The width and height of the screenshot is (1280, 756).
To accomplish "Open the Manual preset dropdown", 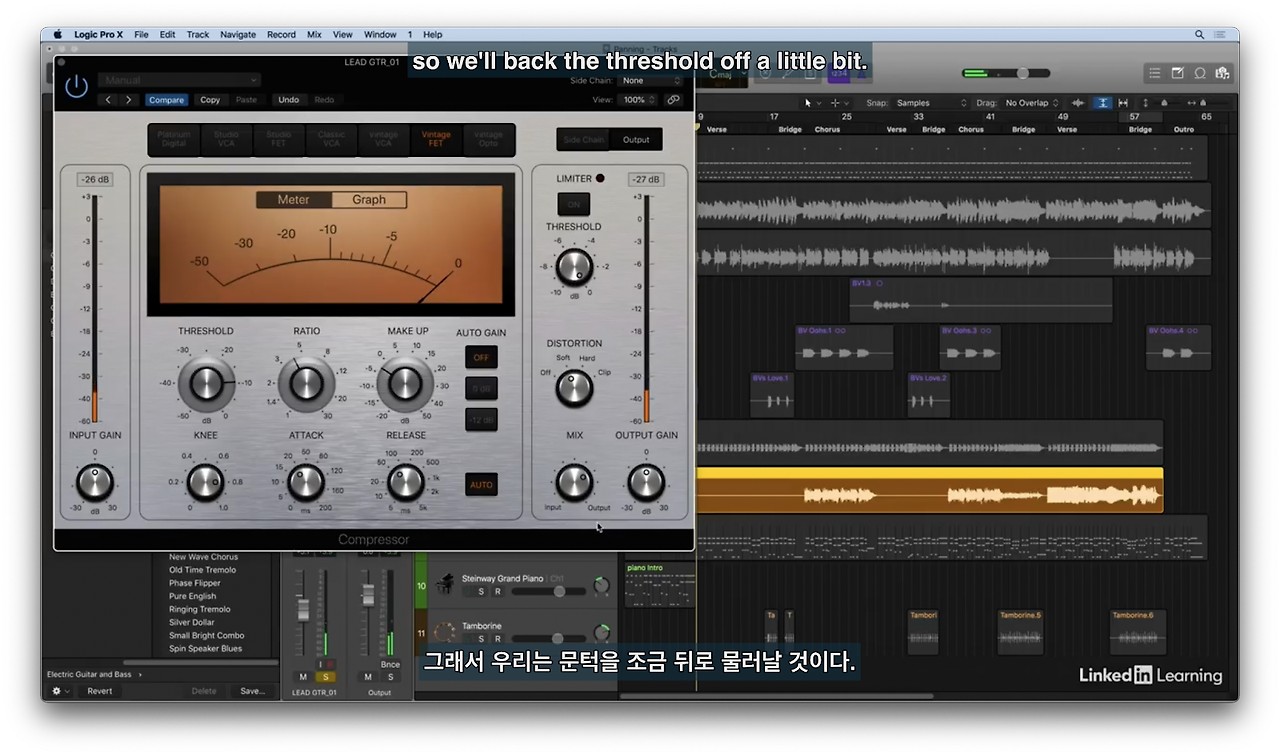I will coord(180,80).
